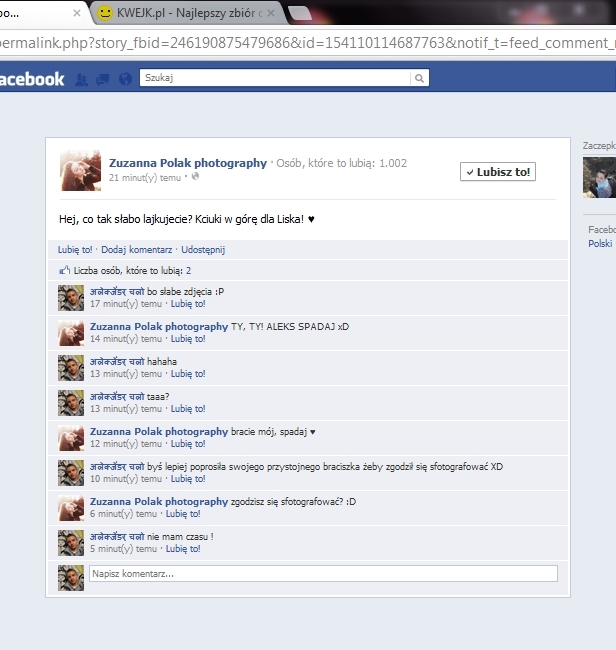Screen dimensions: 616x650
Task: Open a new browser tab
Action: [298, 13]
